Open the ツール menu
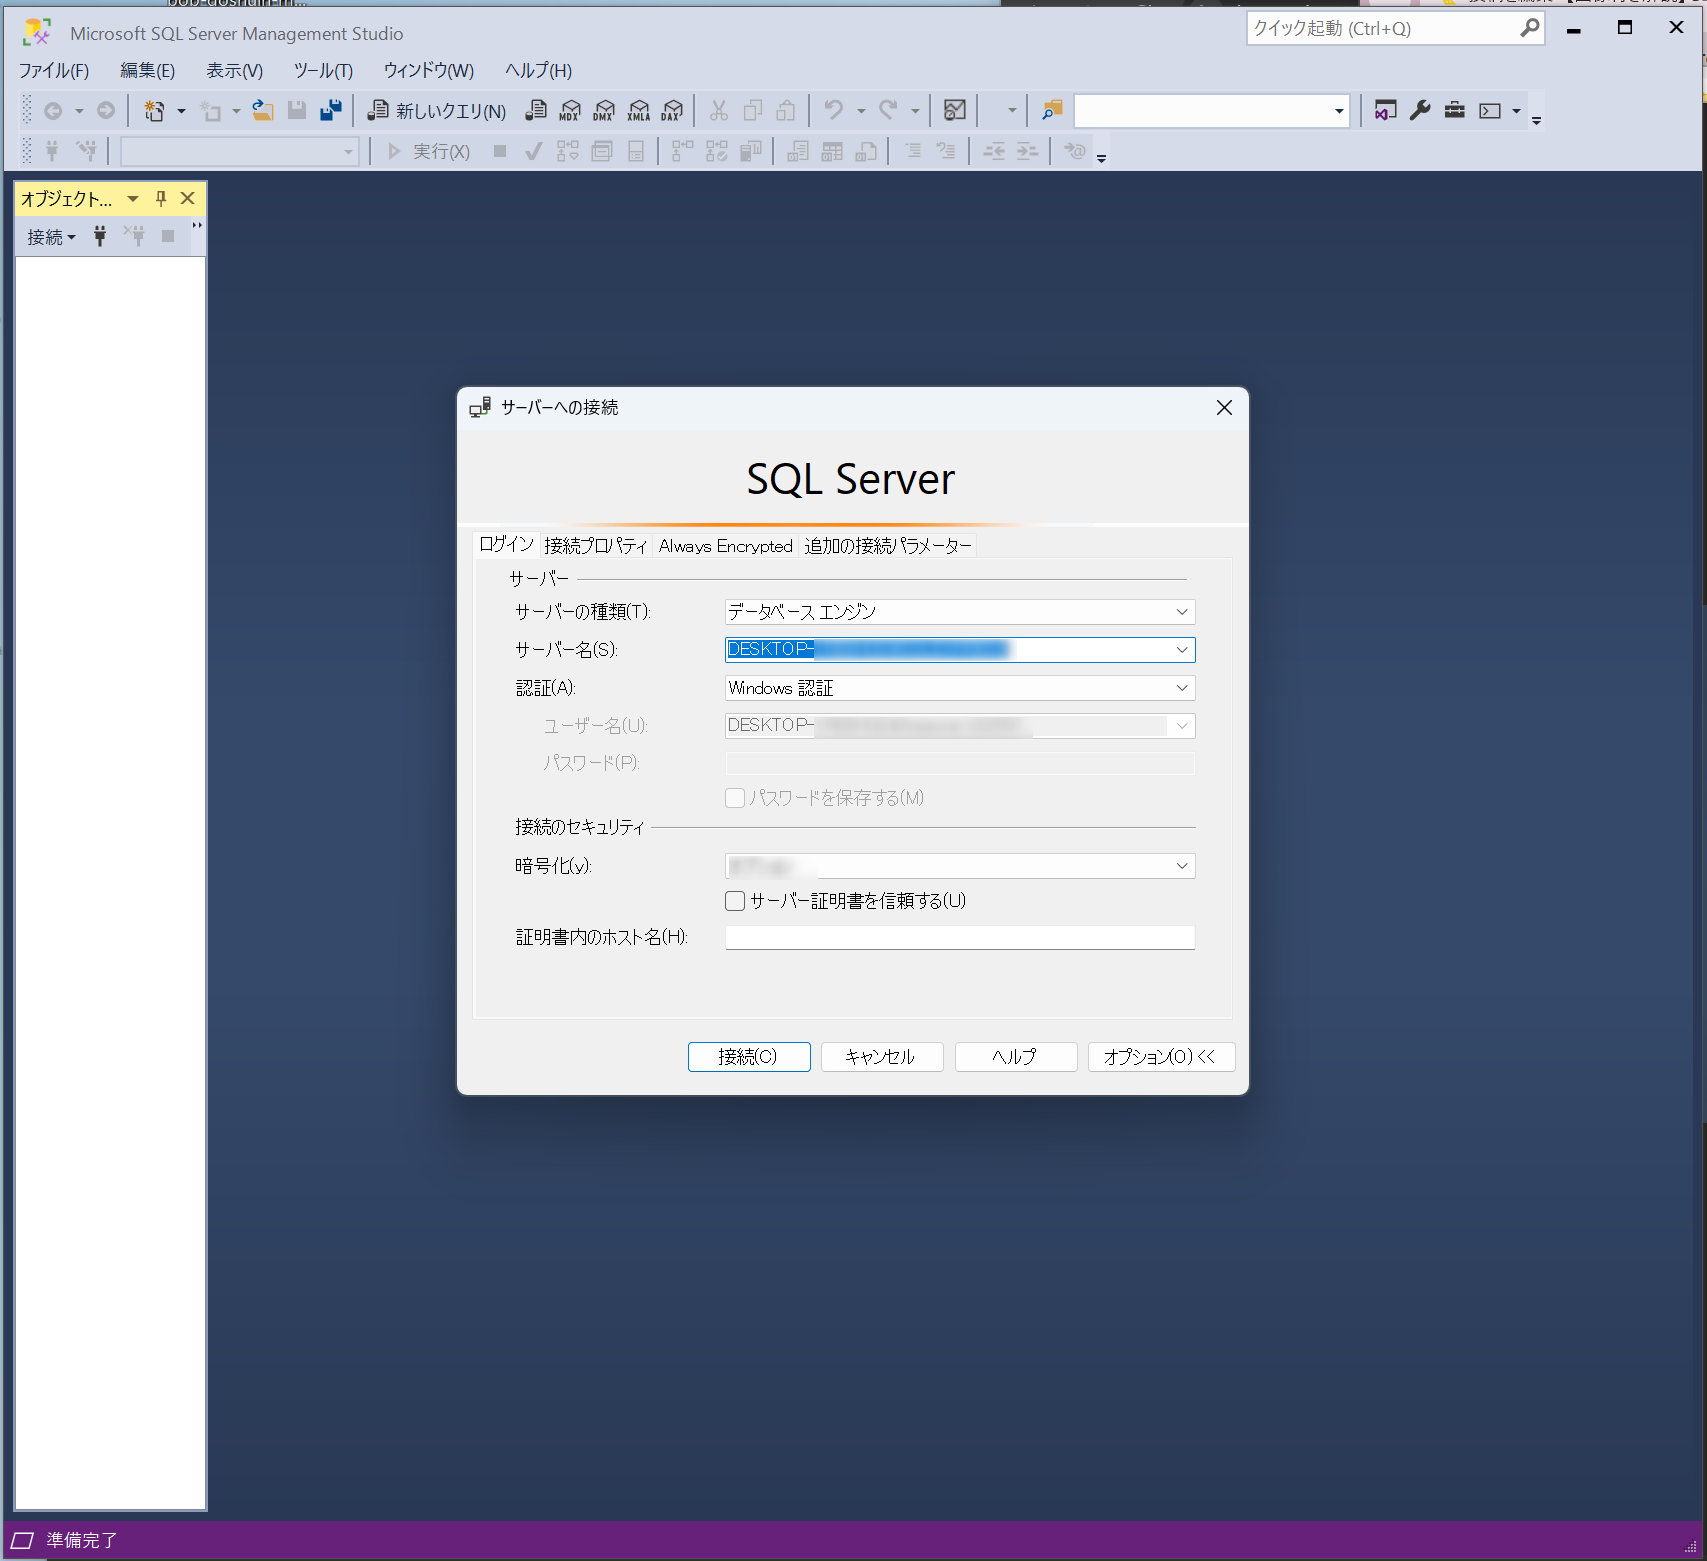The height and width of the screenshot is (1561, 1707). [x=322, y=70]
